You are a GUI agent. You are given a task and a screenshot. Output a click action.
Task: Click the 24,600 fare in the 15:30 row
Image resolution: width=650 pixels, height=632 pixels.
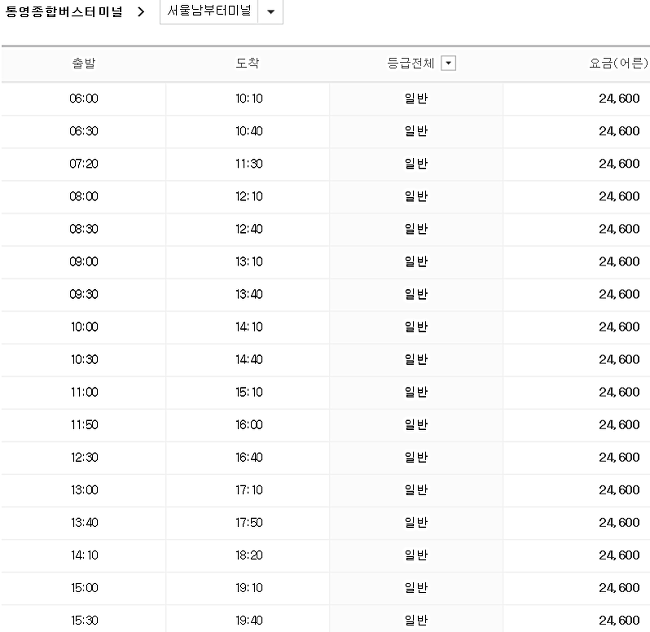[x=619, y=620]
